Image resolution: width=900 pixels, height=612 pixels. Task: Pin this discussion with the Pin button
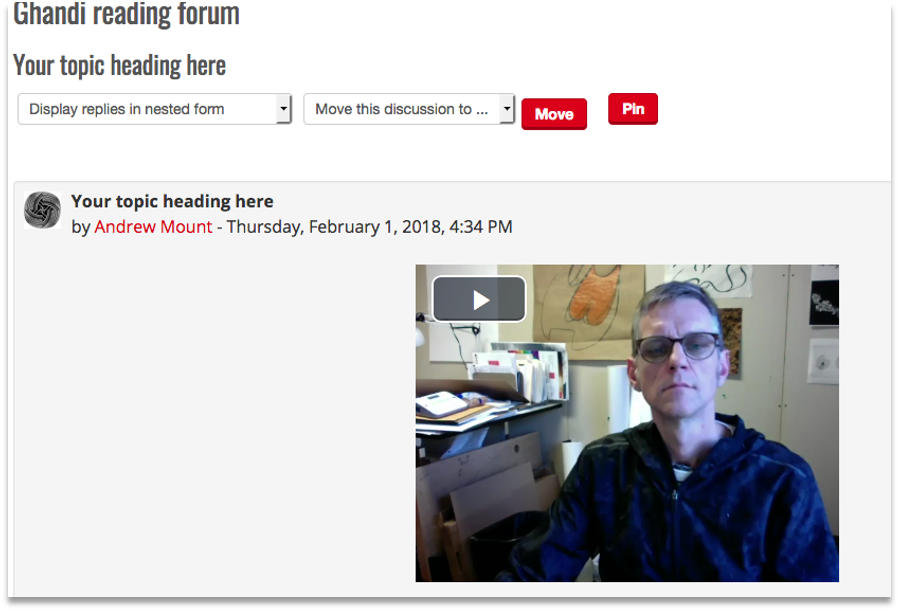633,109
